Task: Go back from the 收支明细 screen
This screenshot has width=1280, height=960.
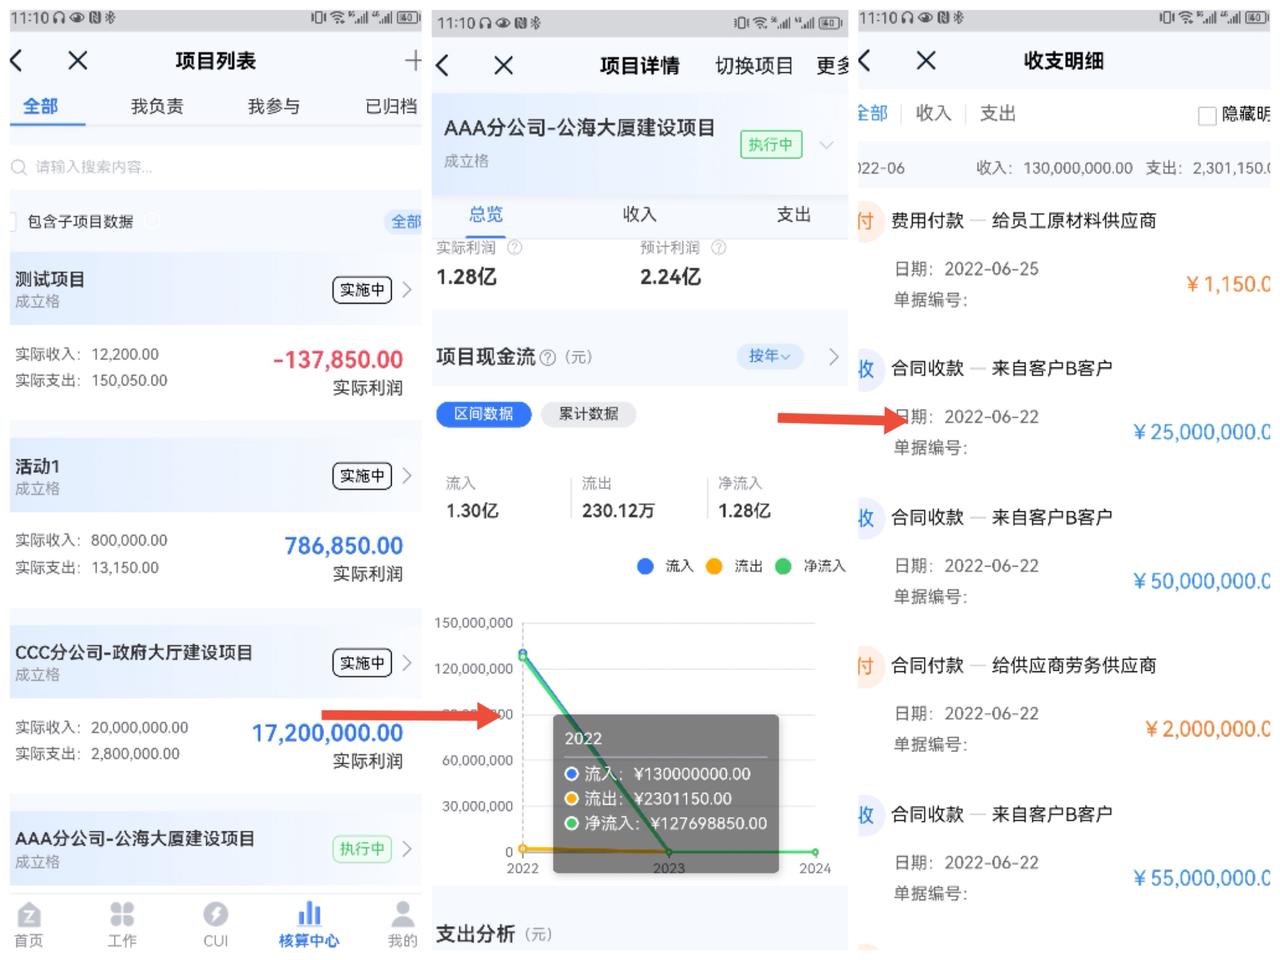Action: point(865,61)
